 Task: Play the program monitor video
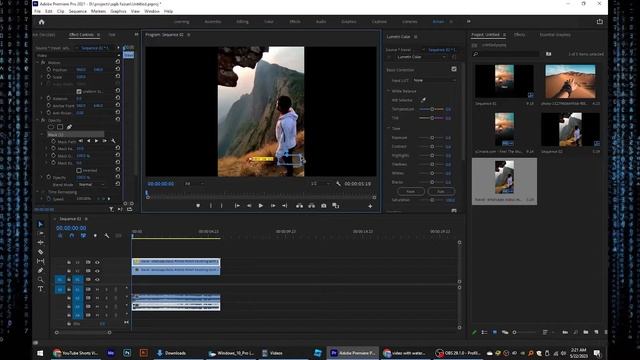[261, 206]
